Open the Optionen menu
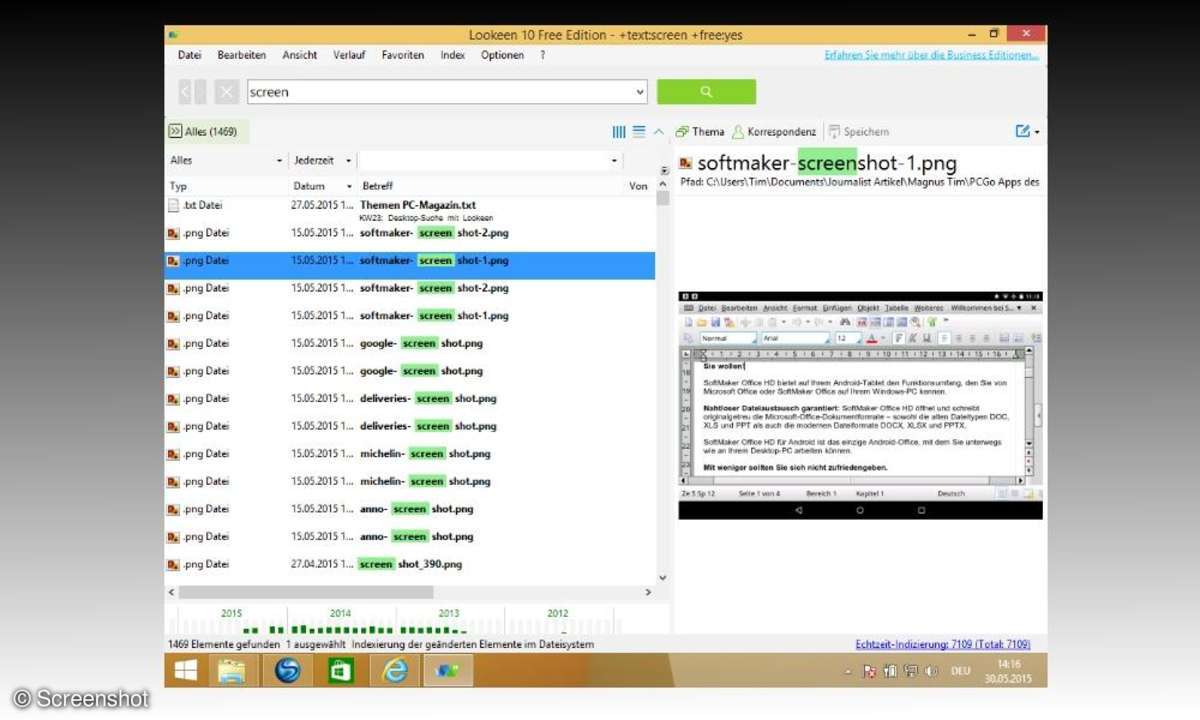 click(502, 55)
